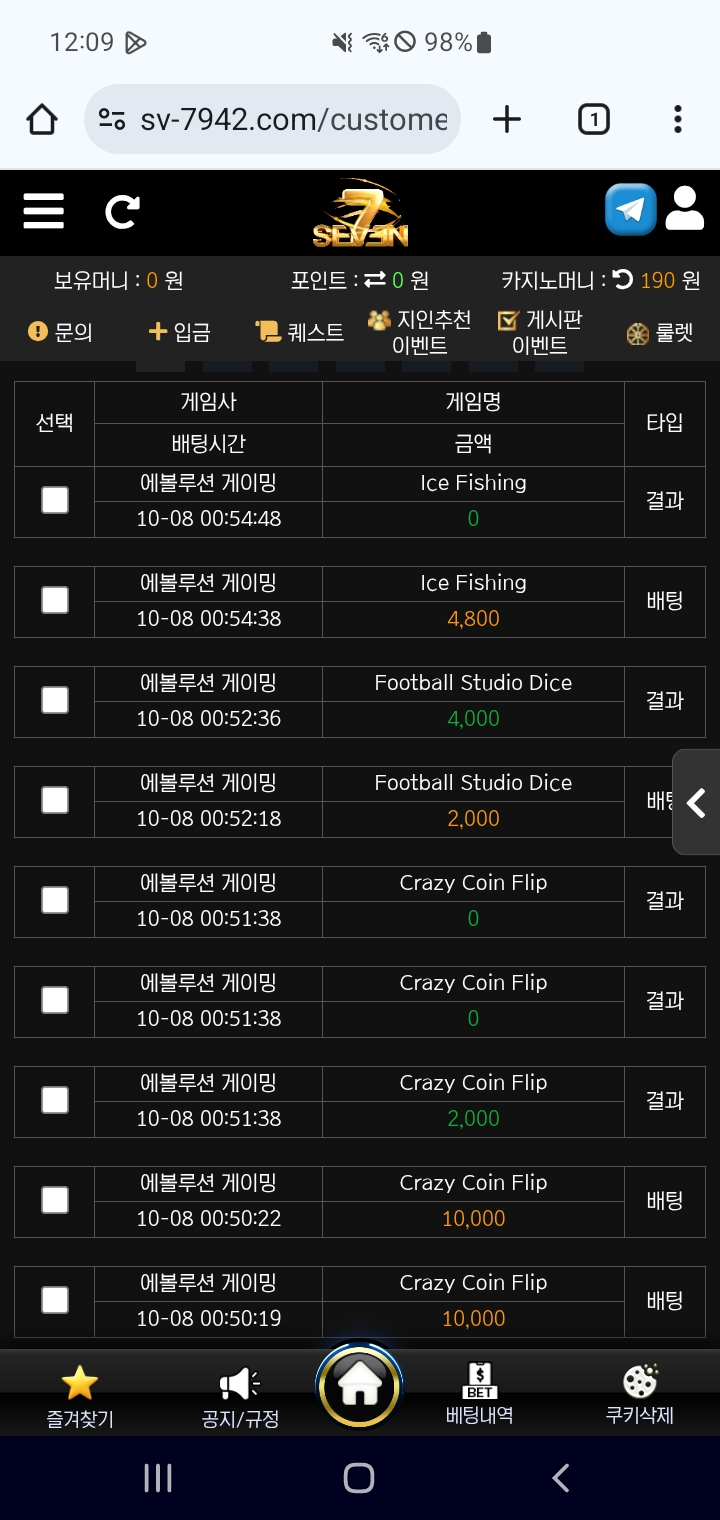Open 퀘스트 quest link
Viewport: 720px width, 1520px height.
pos(299,332)
